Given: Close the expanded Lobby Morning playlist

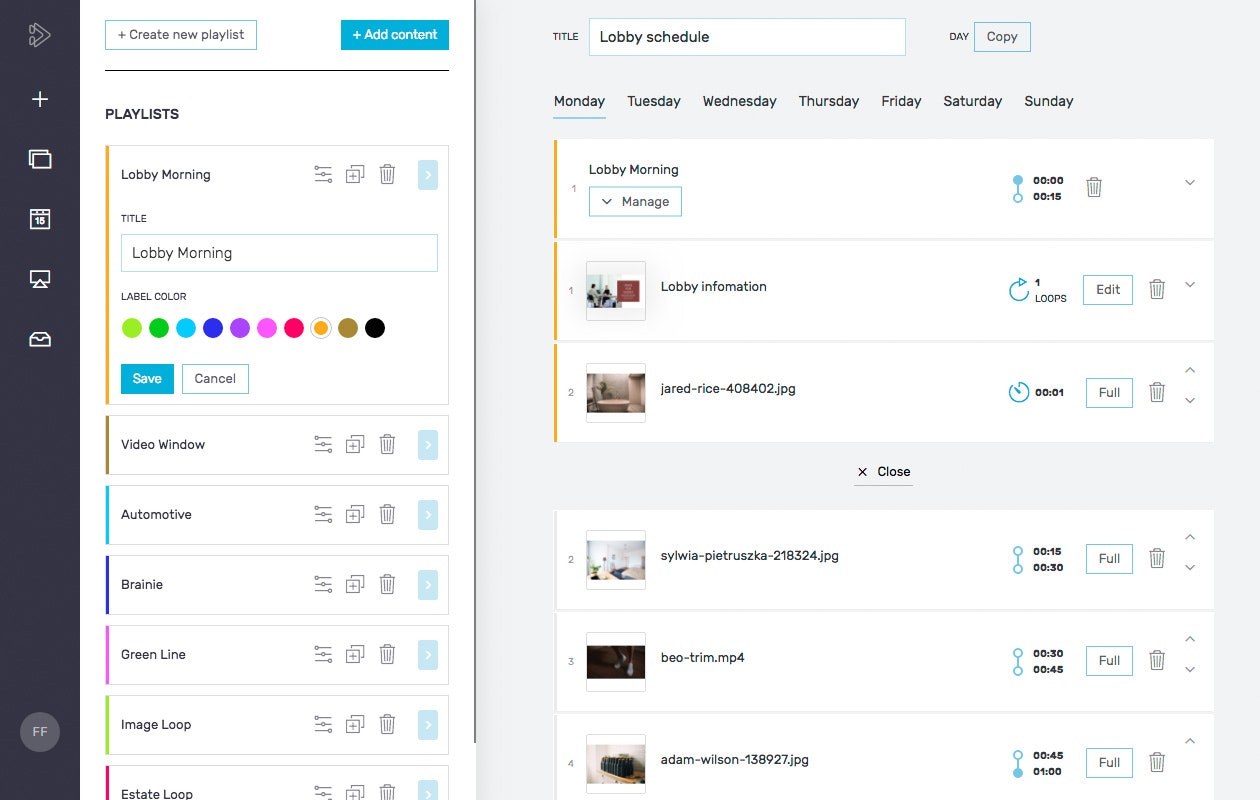Looking at the screenshot, I should (x=884, y=472).
